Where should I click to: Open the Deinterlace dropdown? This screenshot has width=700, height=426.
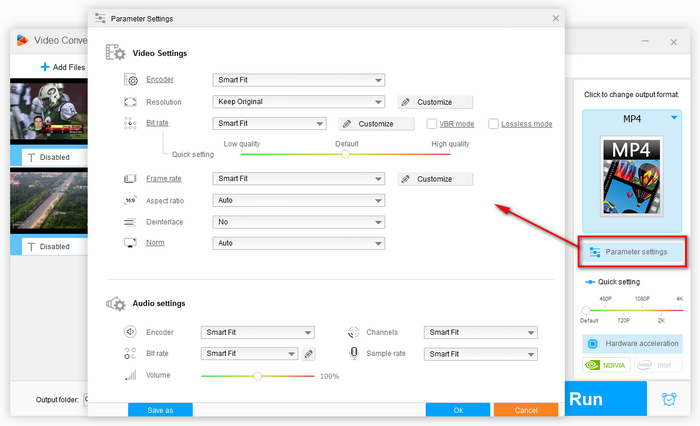tap(299, 222)
